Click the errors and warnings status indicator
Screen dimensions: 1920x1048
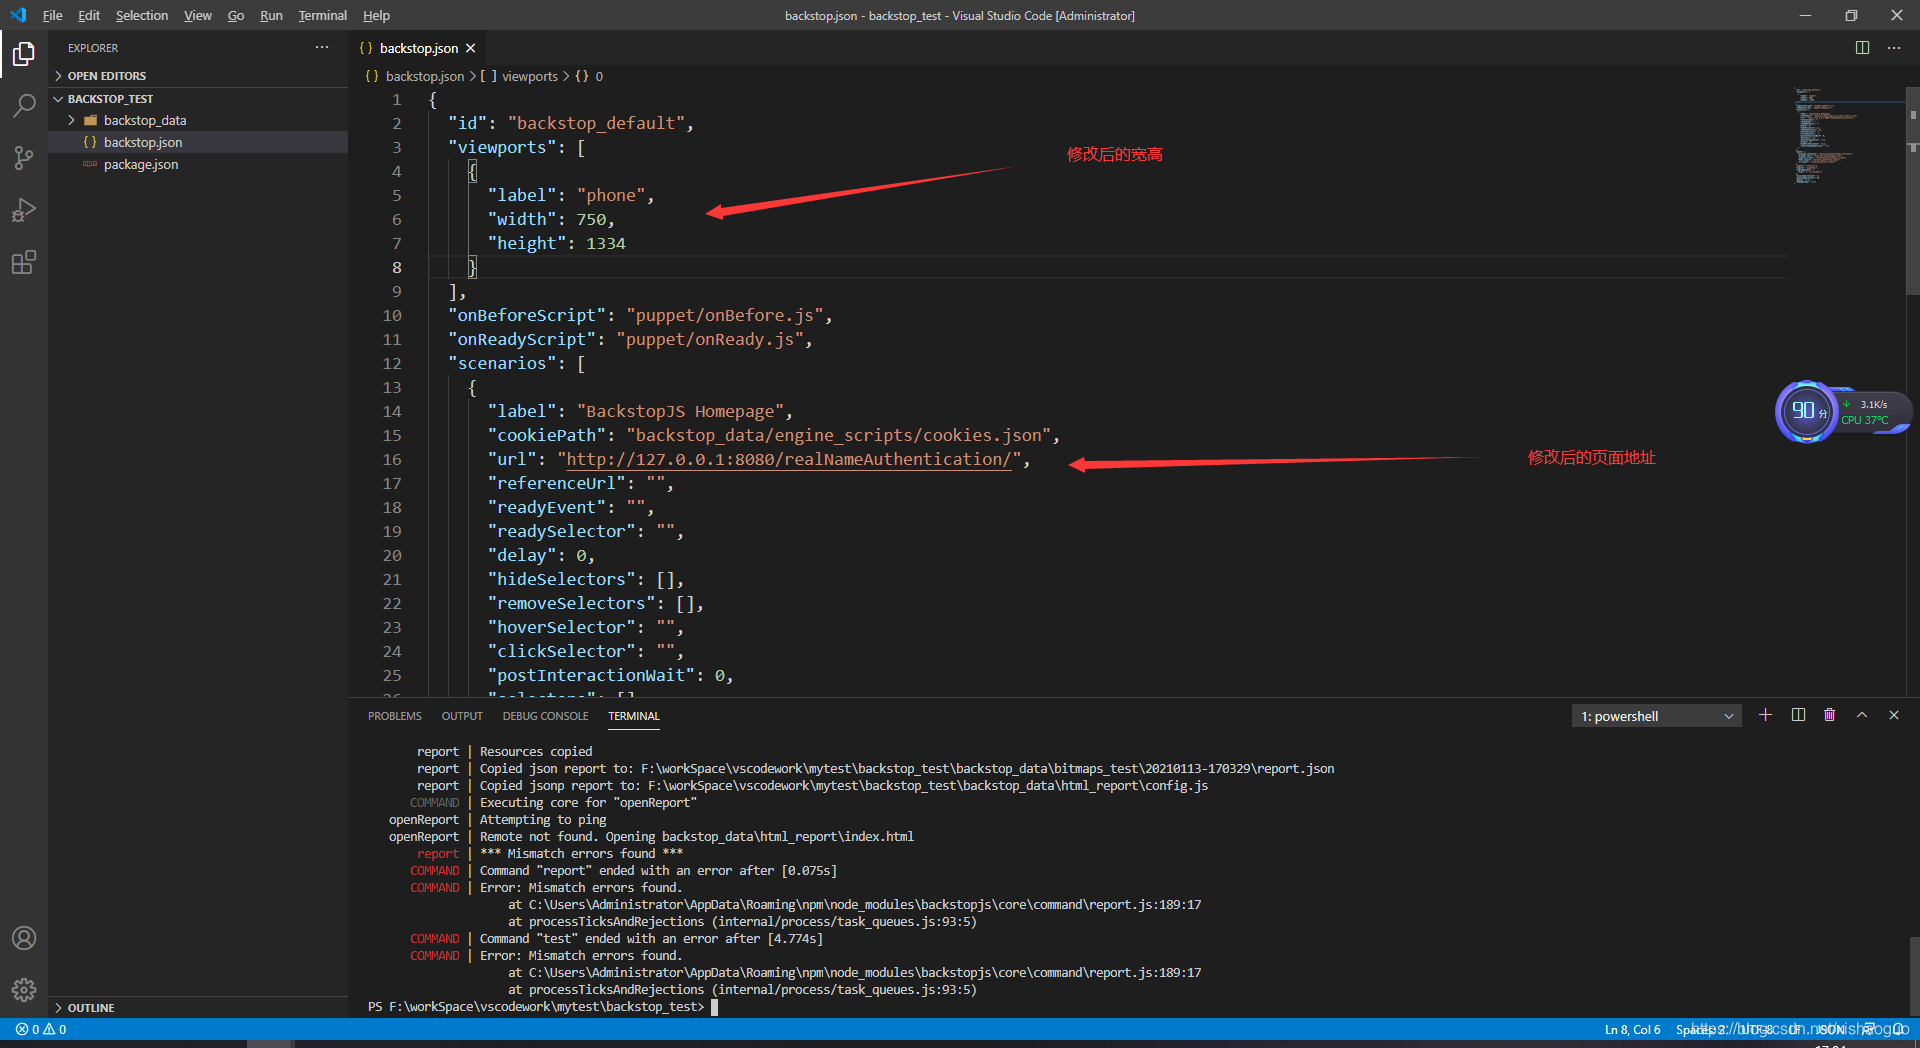pos(41,1029)
